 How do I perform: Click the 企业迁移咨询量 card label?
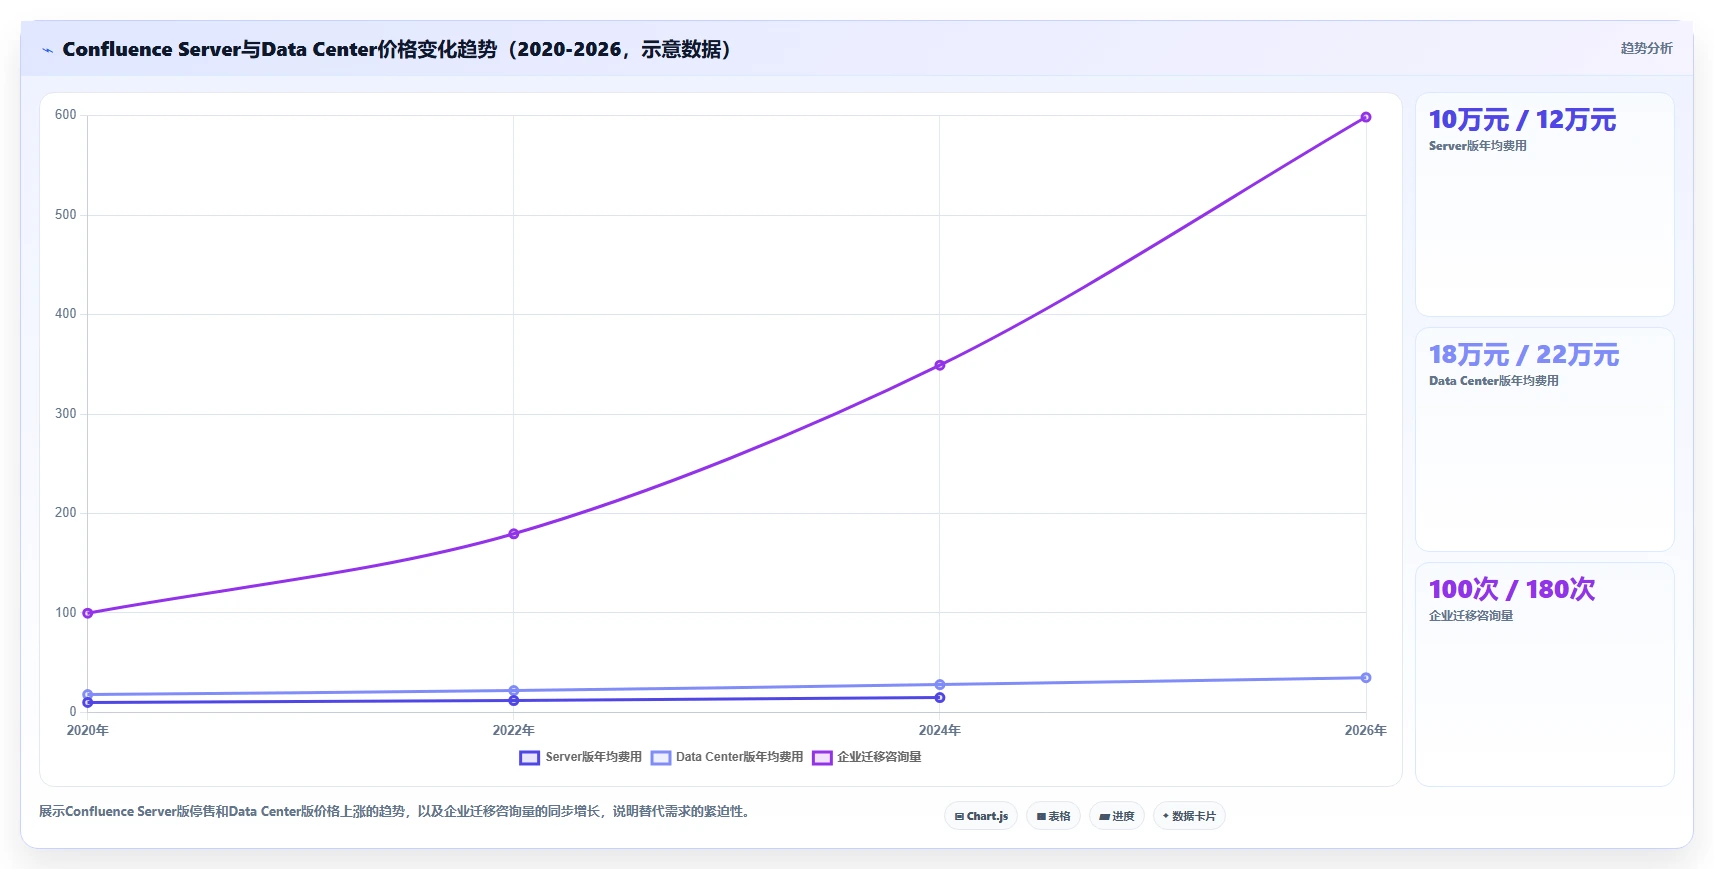coord(1470,616)
